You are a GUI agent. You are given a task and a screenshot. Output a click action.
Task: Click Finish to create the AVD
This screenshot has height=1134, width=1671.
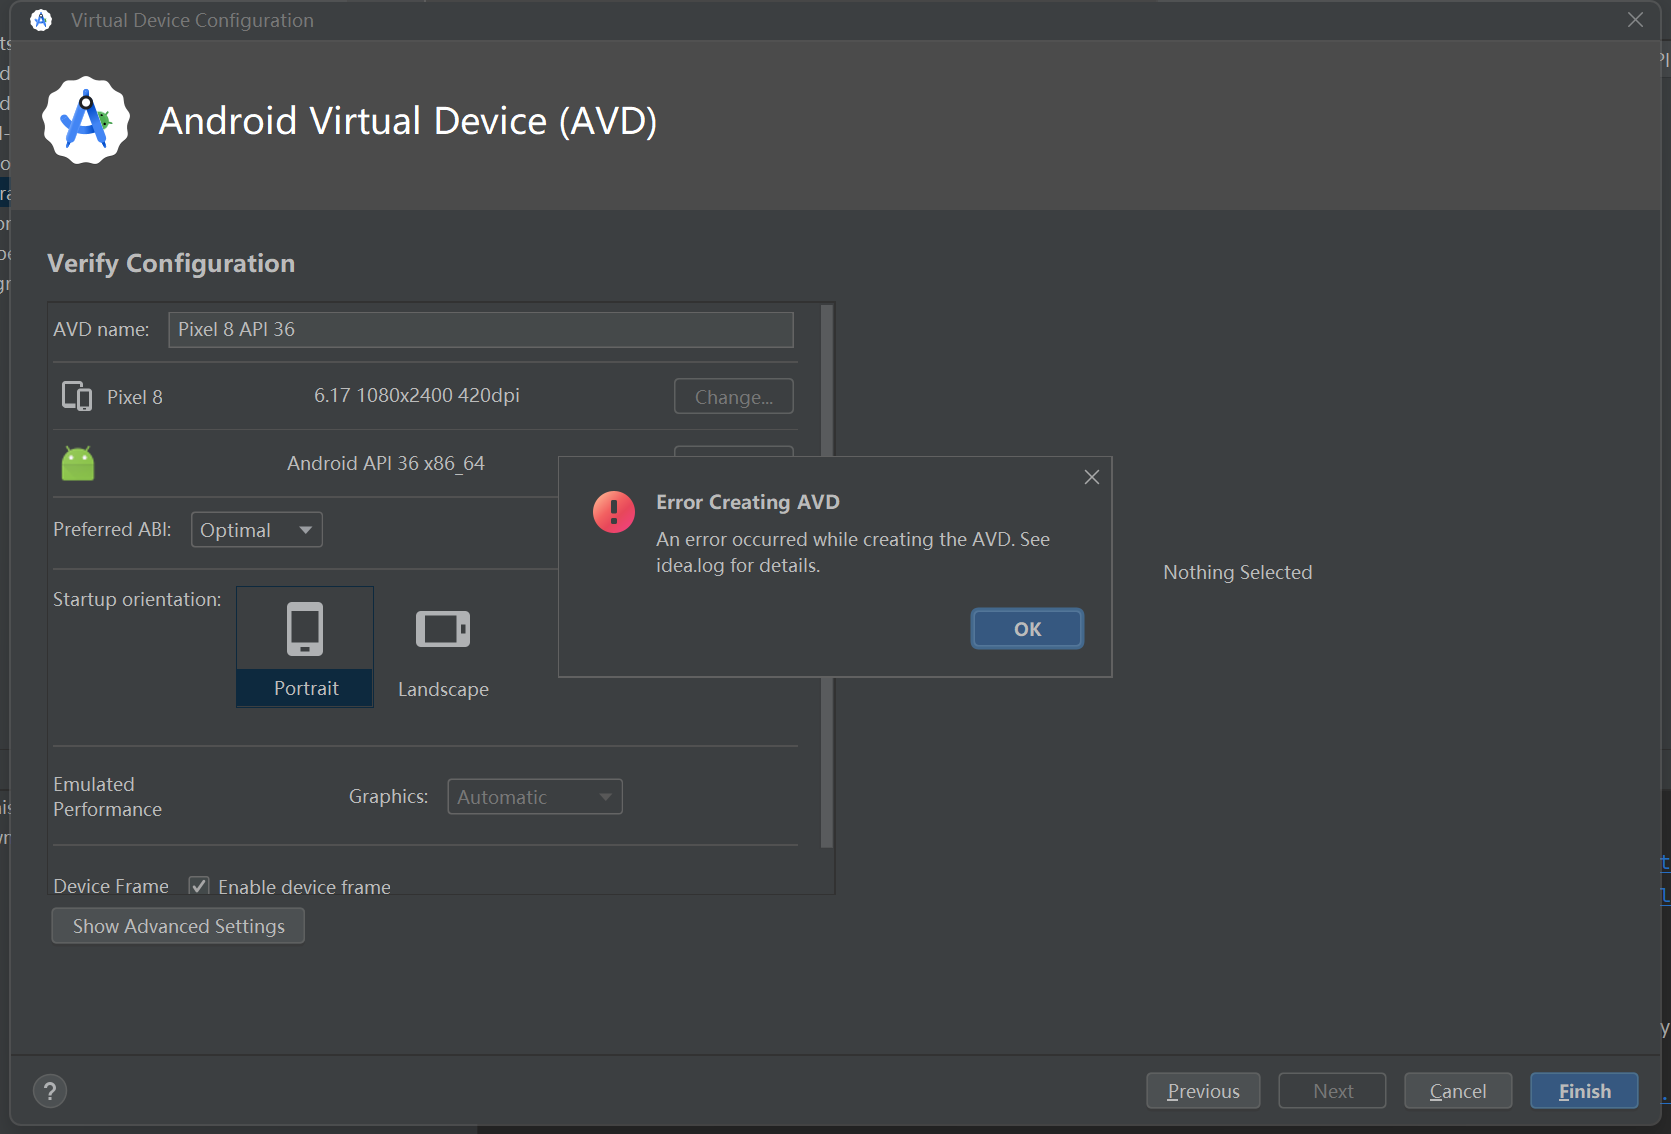click(1584, 1091)
